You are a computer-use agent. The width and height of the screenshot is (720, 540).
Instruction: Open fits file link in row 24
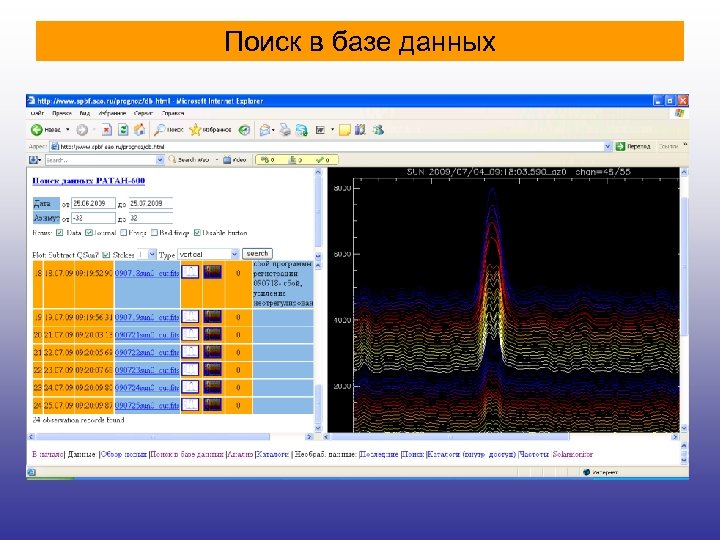pyautogui.click(x=147, y=405)
